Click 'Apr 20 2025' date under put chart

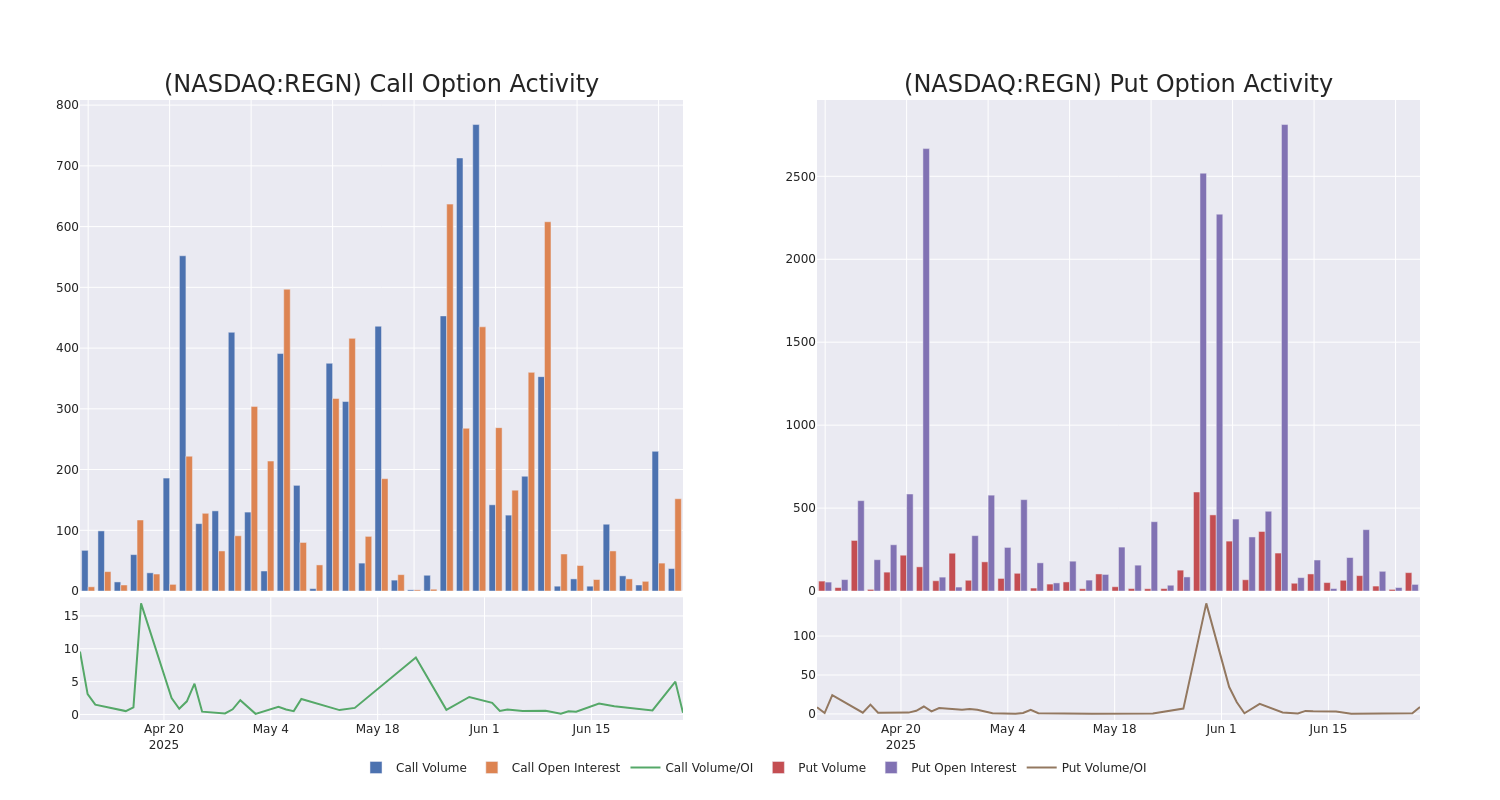point(901,737)
